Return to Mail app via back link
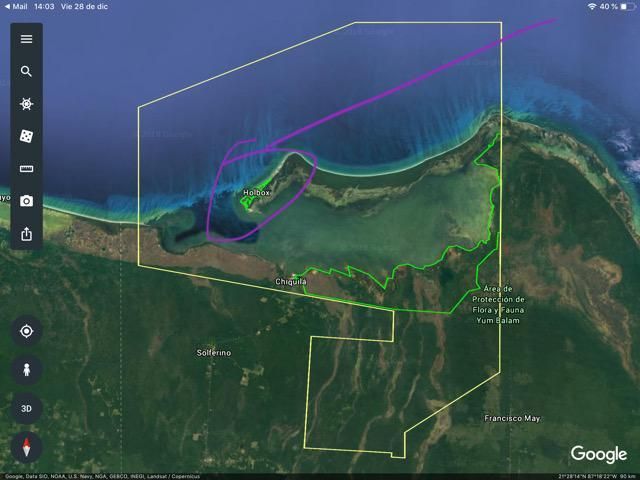This screenshot has height=480, width=640. (15, 6)
